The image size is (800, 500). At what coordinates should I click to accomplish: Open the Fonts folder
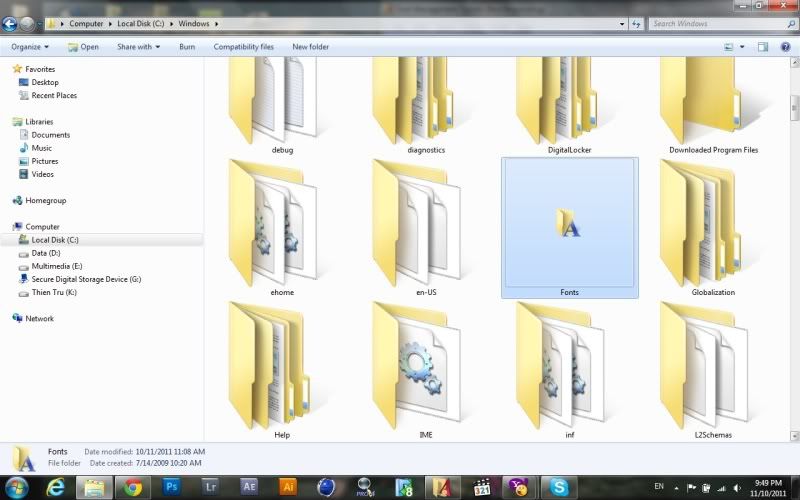point(569,225)
